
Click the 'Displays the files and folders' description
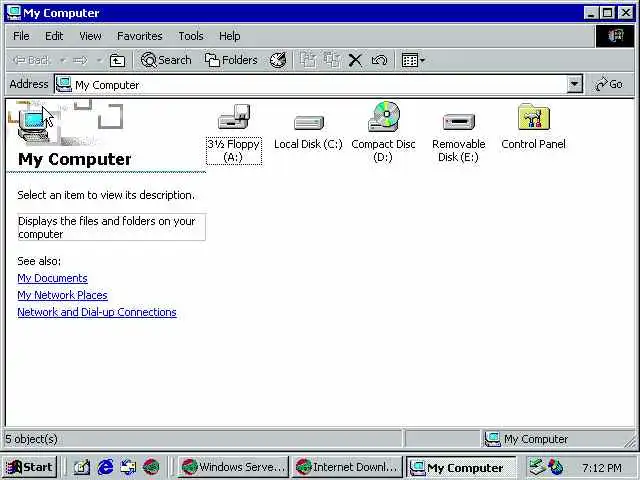[x=111, y=227]
